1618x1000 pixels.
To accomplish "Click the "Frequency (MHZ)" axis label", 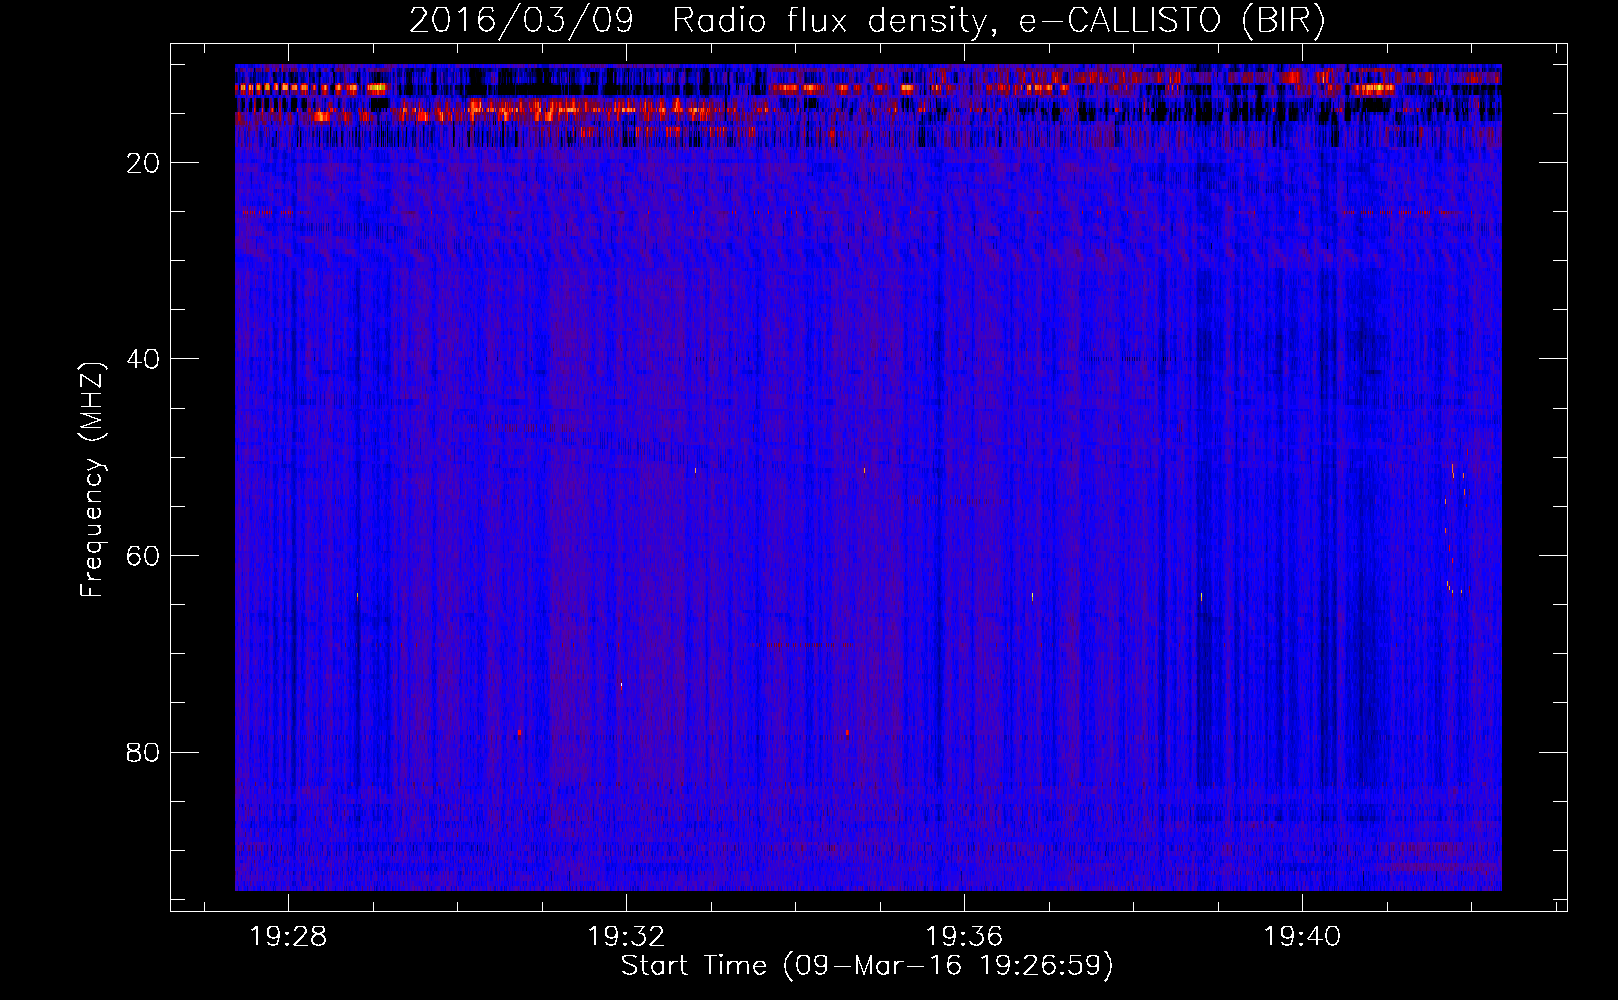I will 92,480.
